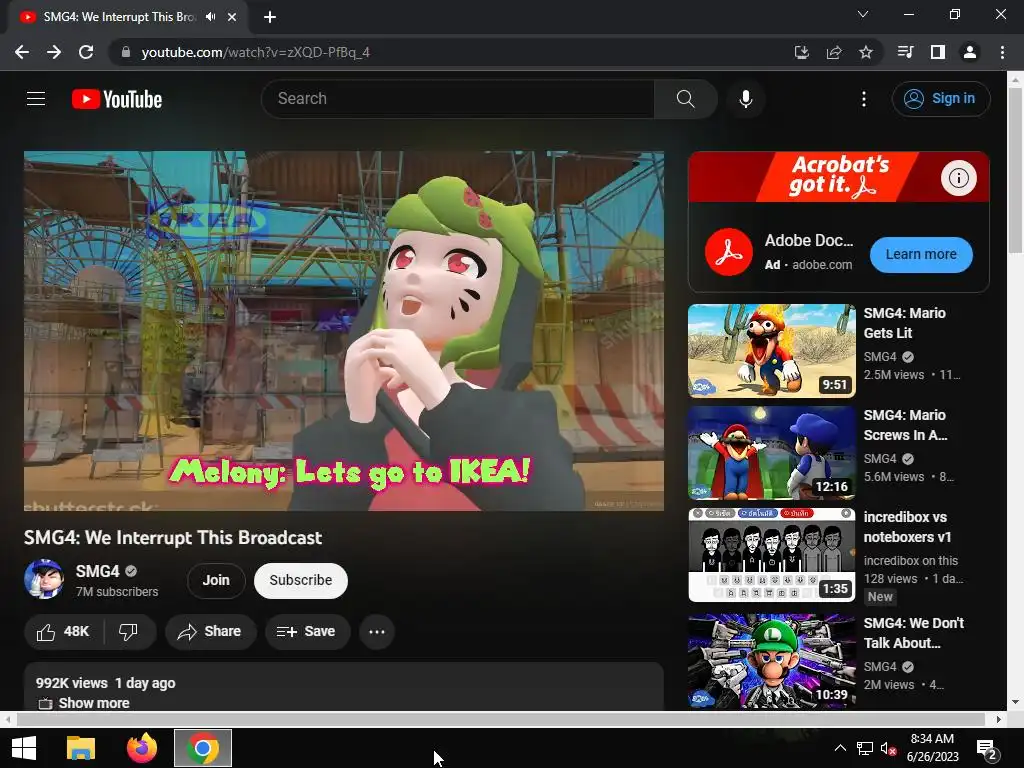Reload the YouTube page
The width and height of the screenshot is (1024, 768).
click(86, 52)
